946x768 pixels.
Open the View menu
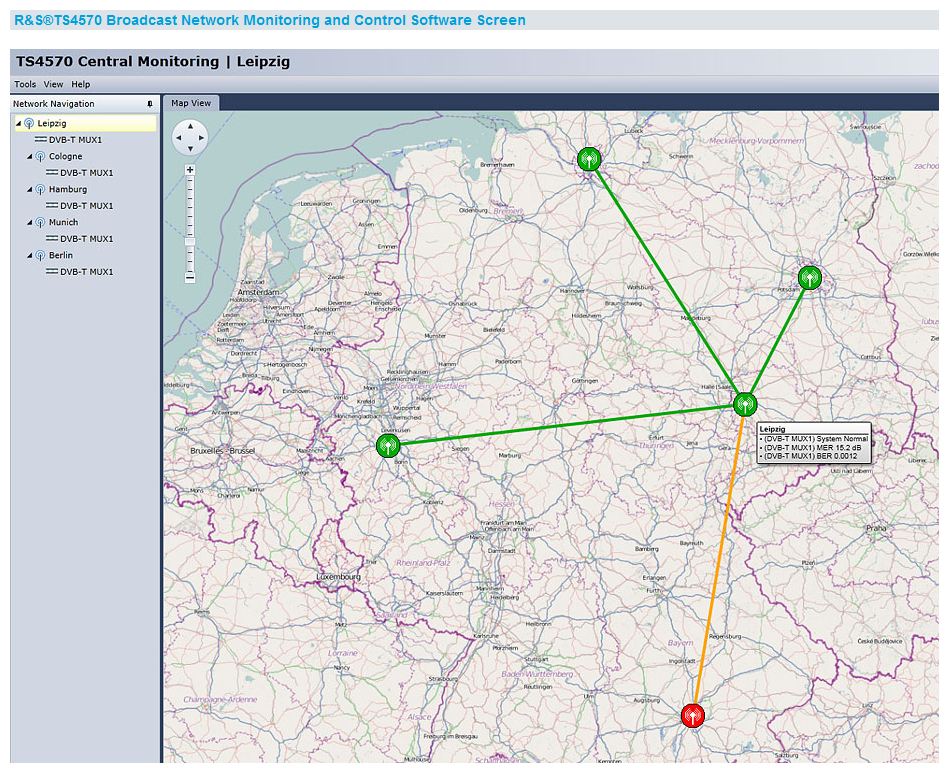(x=53, y=84)
